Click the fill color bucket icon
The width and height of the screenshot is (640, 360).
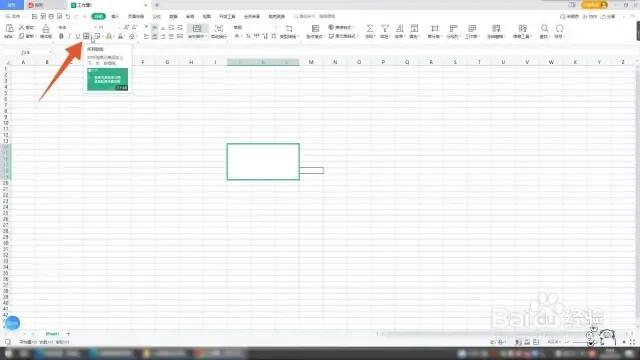[109, 36]
